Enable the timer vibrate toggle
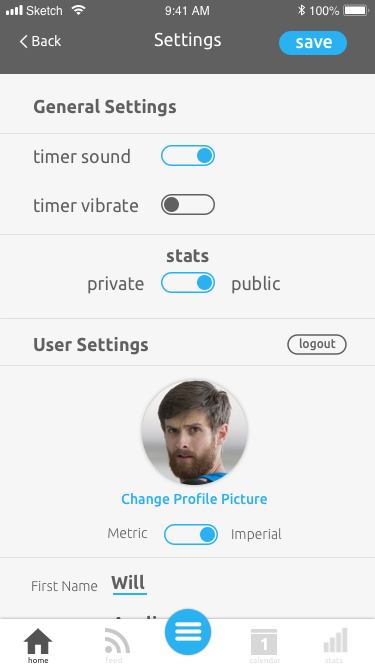 pos(188,205)
